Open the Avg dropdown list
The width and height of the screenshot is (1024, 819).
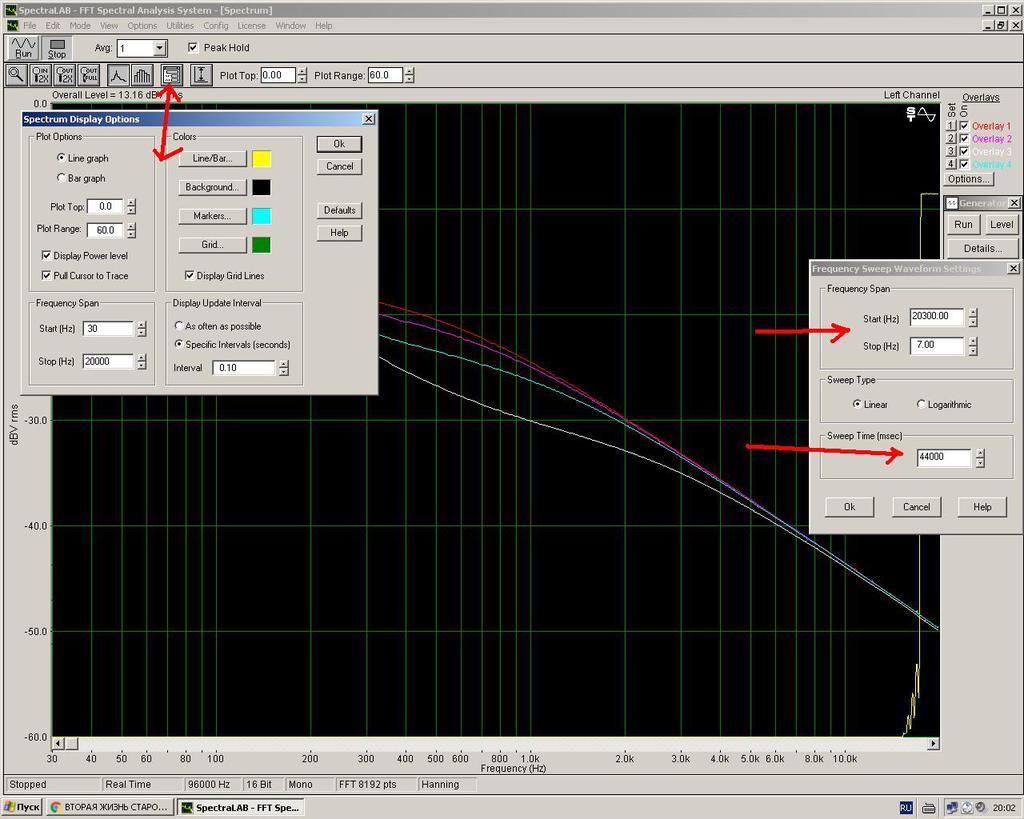coord(159,48)
